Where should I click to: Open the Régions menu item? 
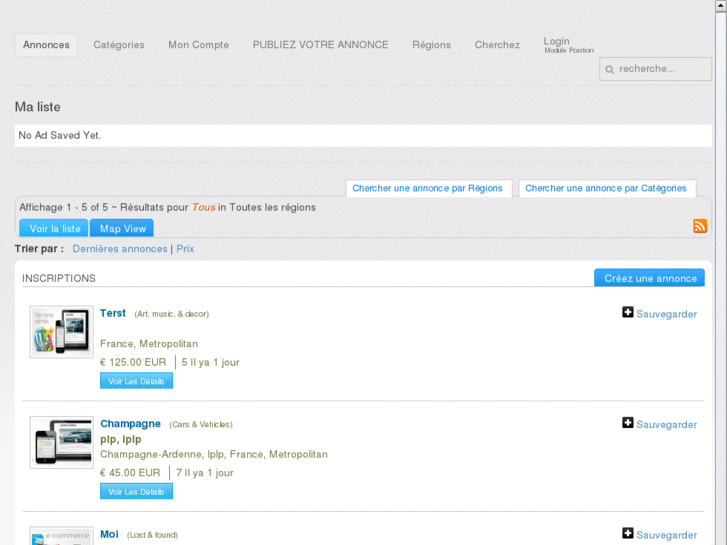(431, 45)
